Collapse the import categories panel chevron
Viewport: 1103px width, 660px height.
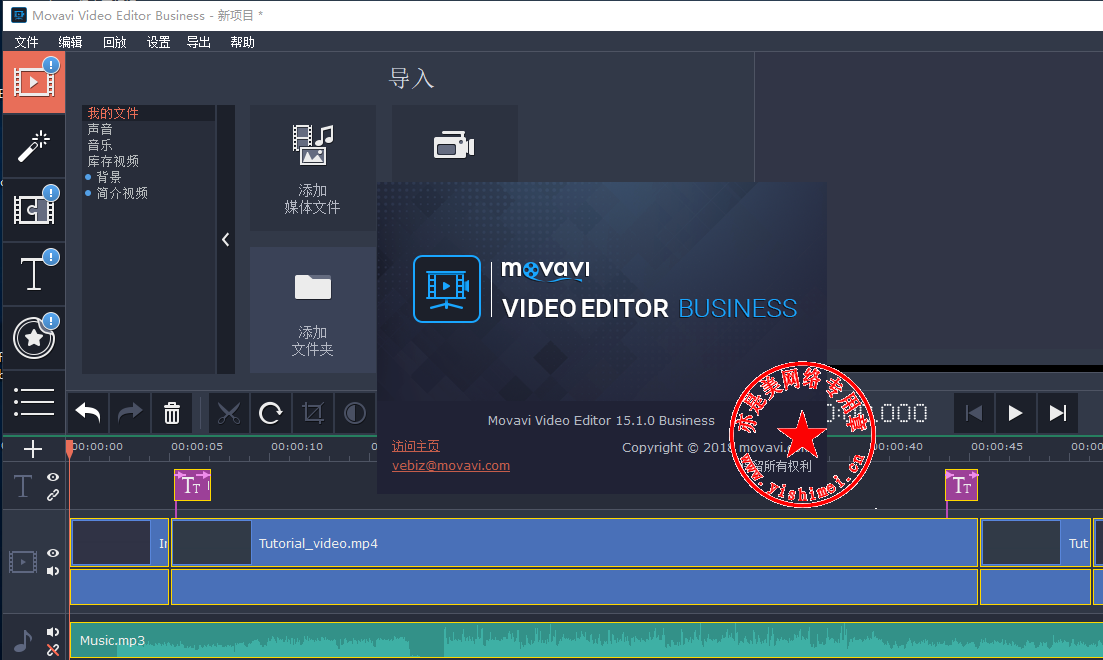tap(226, 240)
